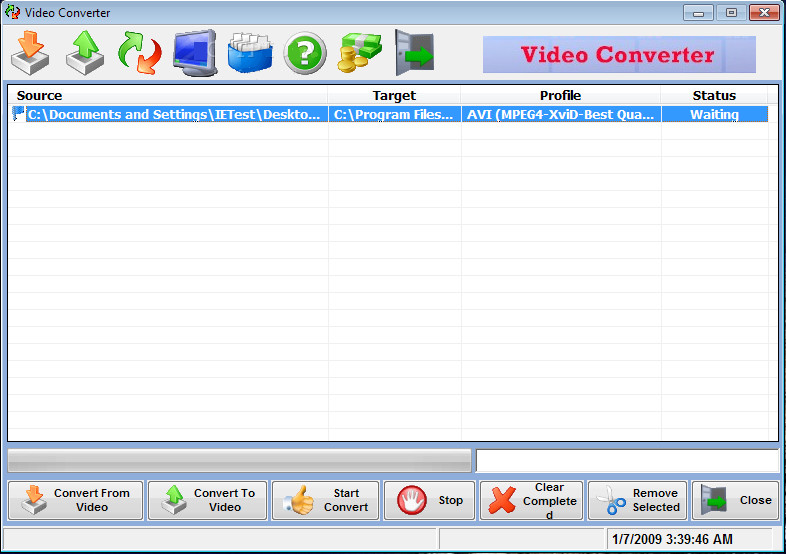Click the Waiting status cell
Screen dimensions: 786x554
[x=714, y=114]
